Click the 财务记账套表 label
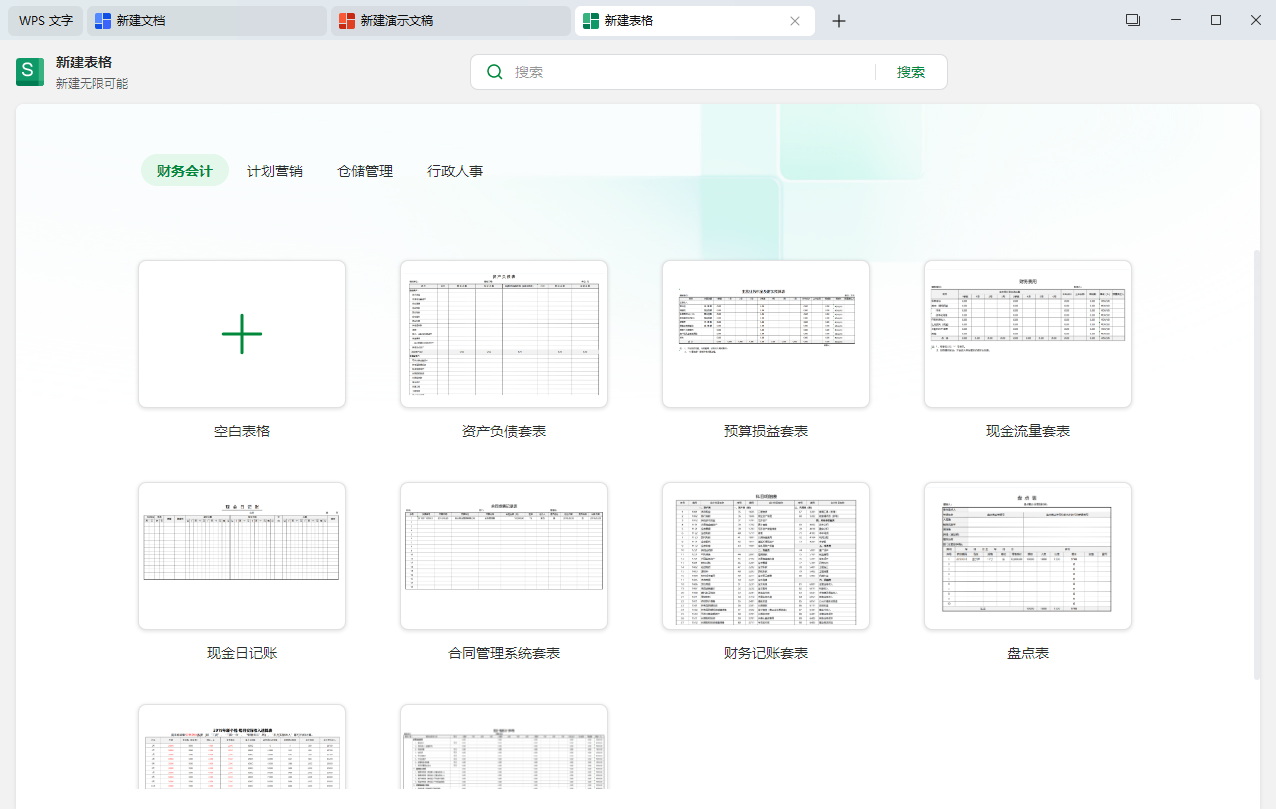This screenshot has width=1276, height=809. coord(766,653)
